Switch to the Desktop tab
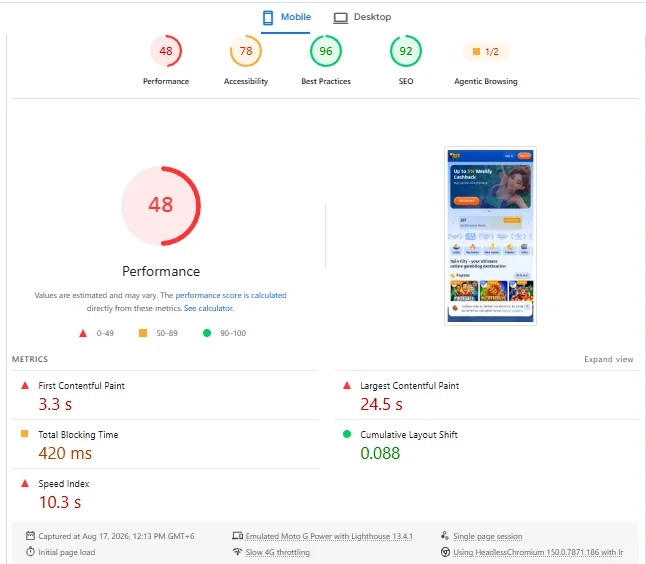The height and width of the screenshot is (564, 646). pos(362,17)
